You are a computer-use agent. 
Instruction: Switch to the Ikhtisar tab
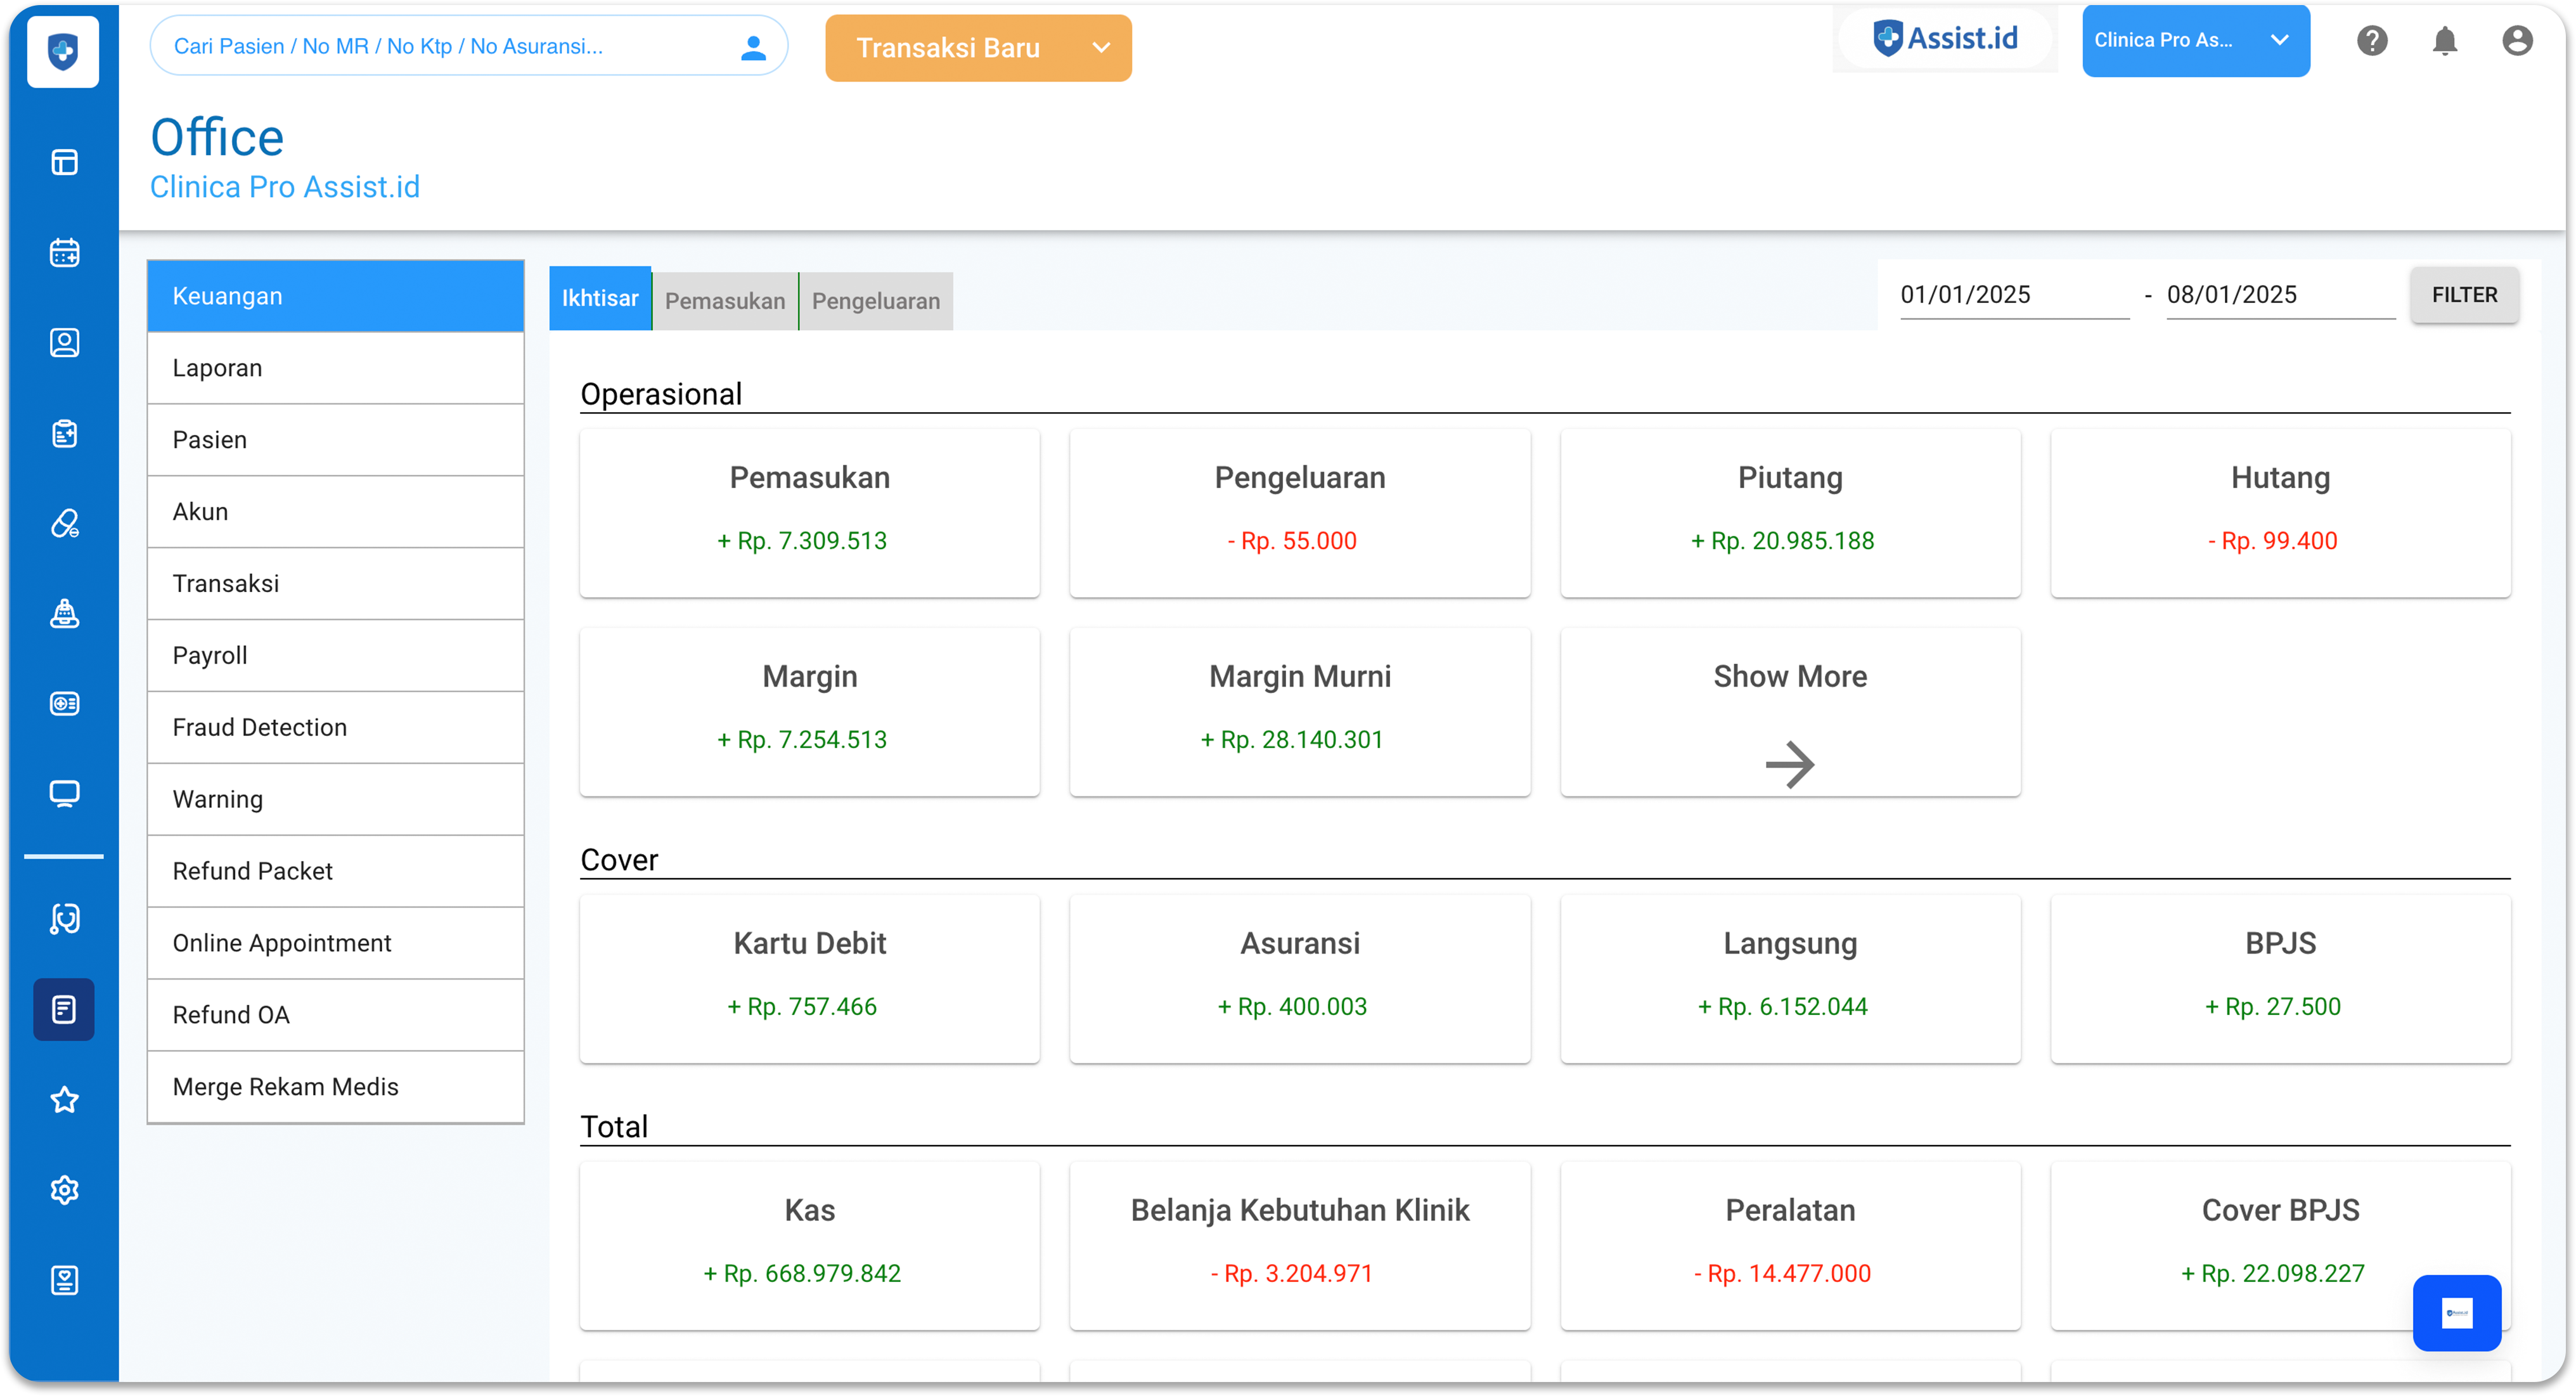600,298
